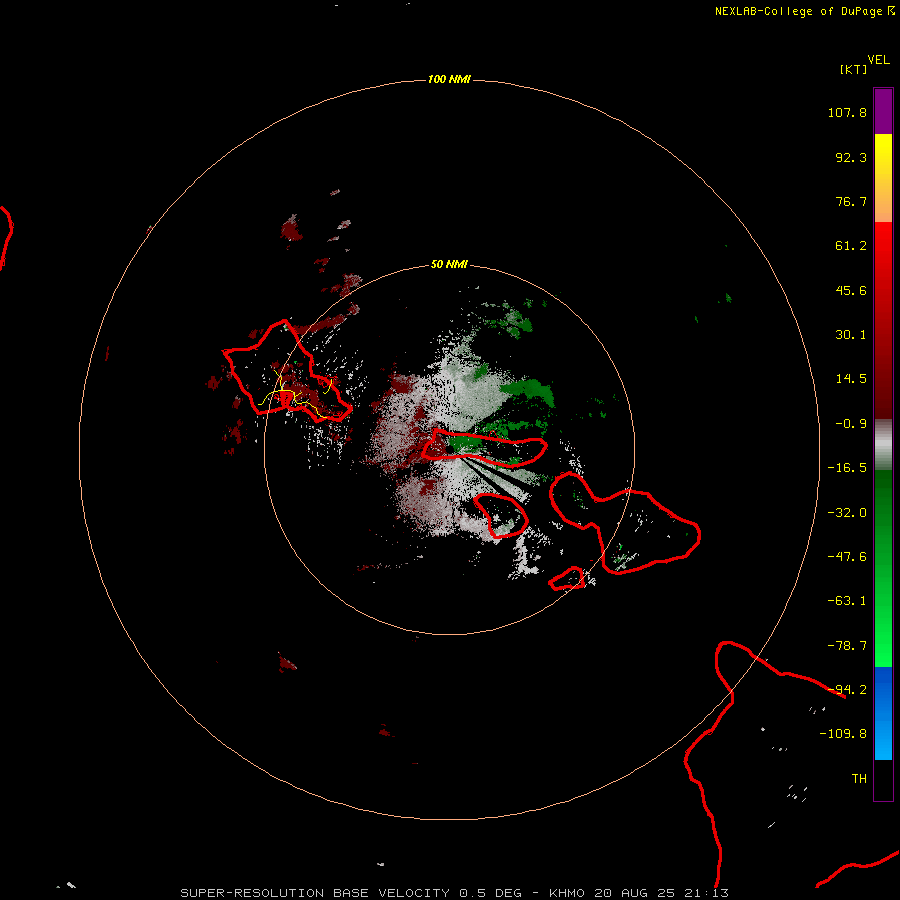Click the 100 NMI range ring label

tap(449, 79)
